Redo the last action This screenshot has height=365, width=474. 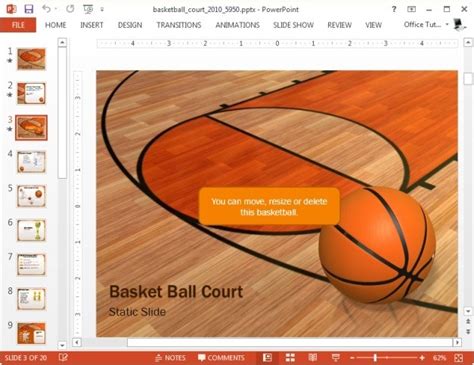coord(70,9)
